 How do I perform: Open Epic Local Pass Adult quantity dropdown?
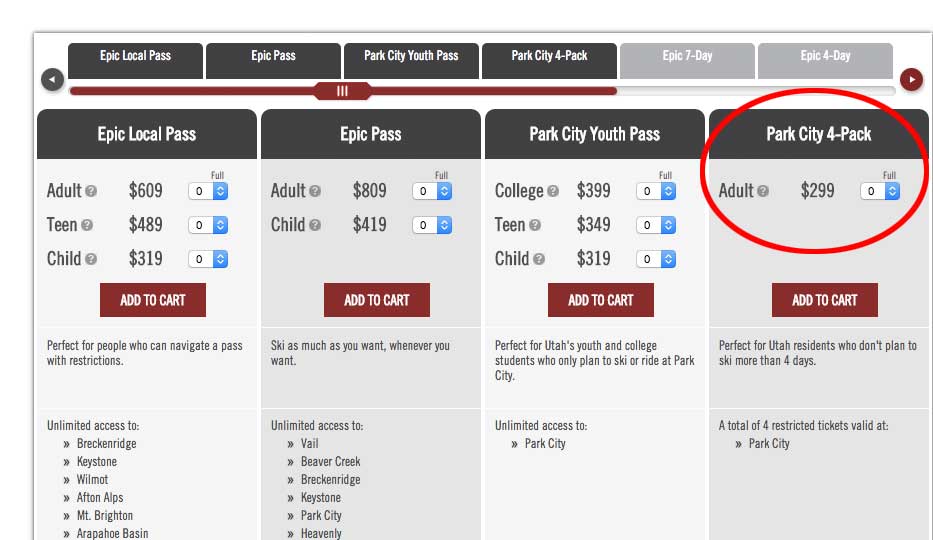click(x=208, y=191)
